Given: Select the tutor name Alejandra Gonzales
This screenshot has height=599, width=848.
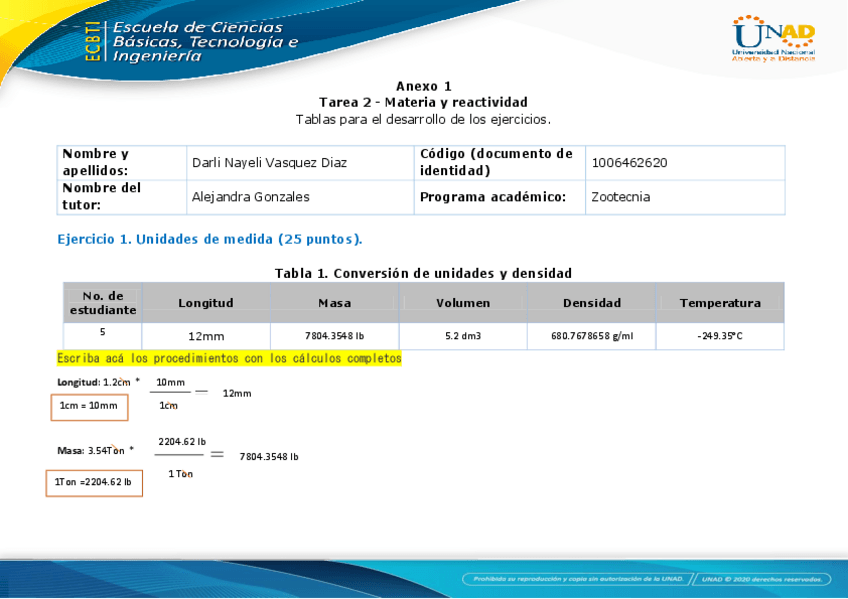Looking at the screenshot, I should click(x=250, y=197).
